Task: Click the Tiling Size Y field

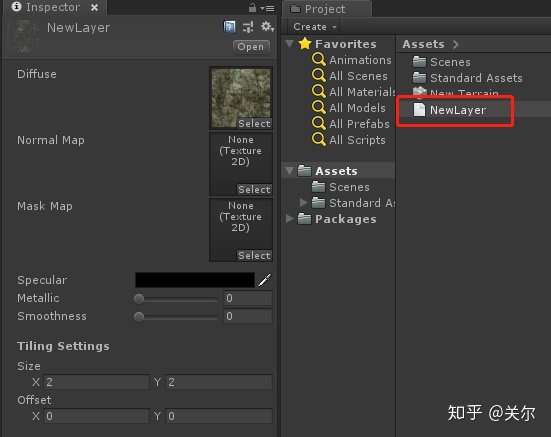Action: (219, 382)
